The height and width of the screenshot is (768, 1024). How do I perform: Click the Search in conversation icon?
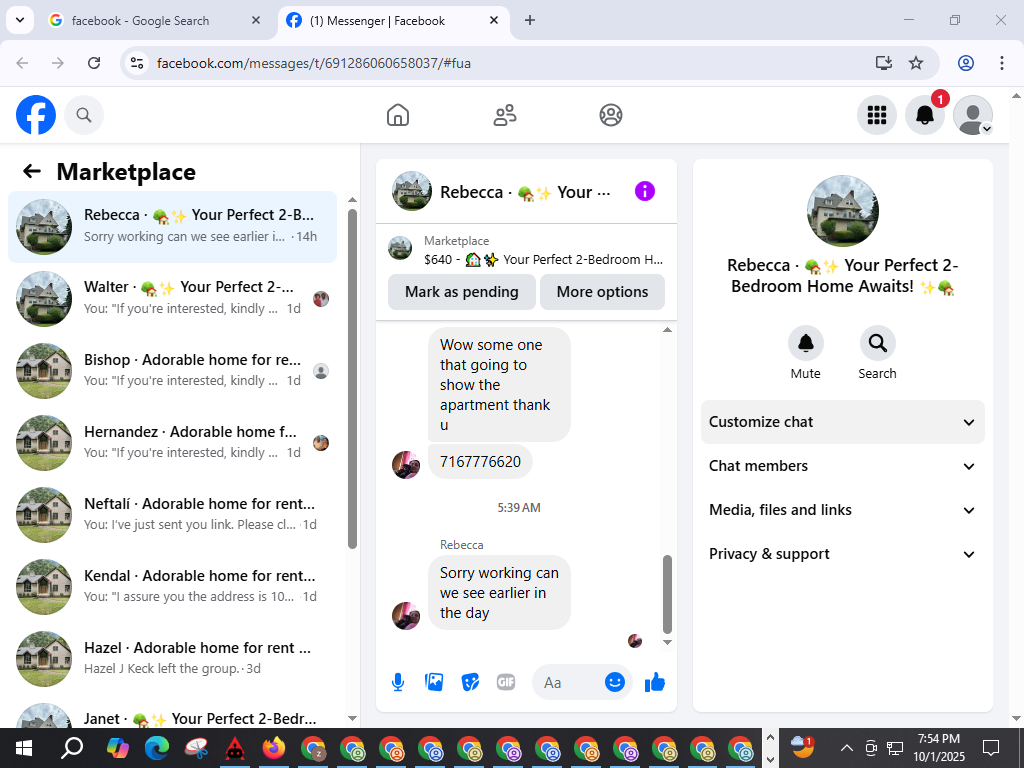click(x=877, y=343)
